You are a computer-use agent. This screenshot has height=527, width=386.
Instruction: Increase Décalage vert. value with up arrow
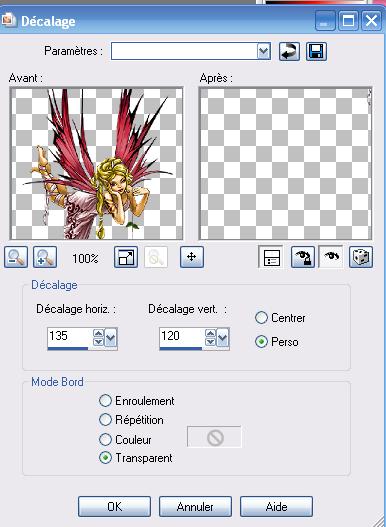(x=210, y=333)
